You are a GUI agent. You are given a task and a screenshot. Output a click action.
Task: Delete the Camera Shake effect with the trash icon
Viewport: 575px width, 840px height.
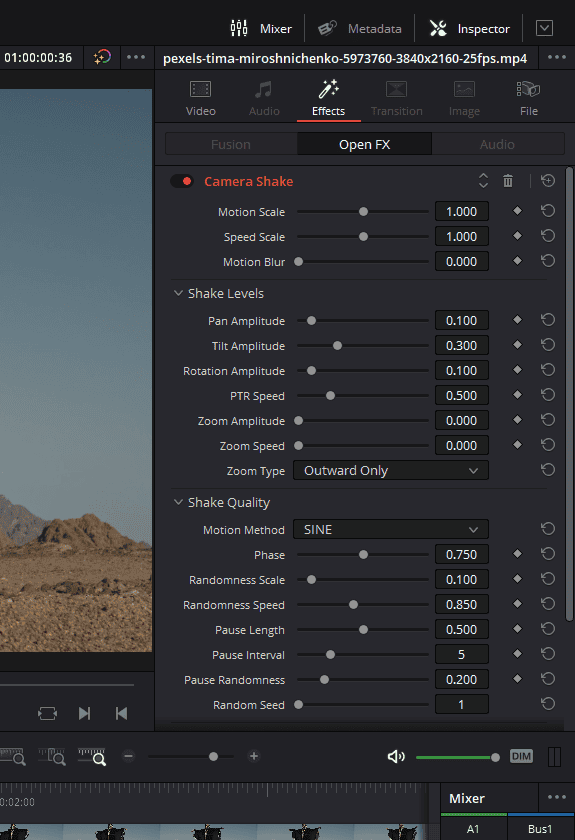pos(507,181)
